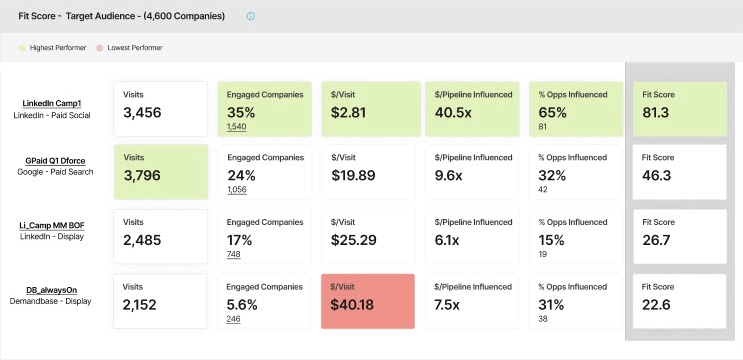Select the 40.5x Pipeline Influenced card
The image size is (743, 360).
coord(472,109)
